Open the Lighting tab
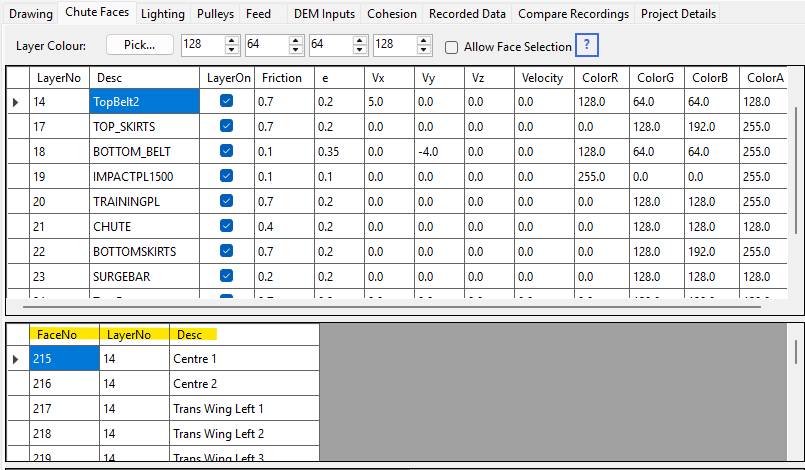Viewport: 805px width, 470px height. (x=163, y=14)
